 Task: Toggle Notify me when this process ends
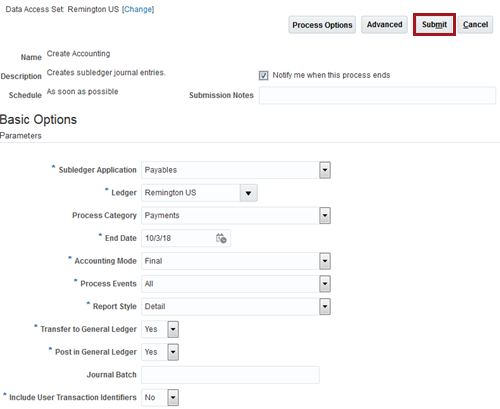pos(263,75)
